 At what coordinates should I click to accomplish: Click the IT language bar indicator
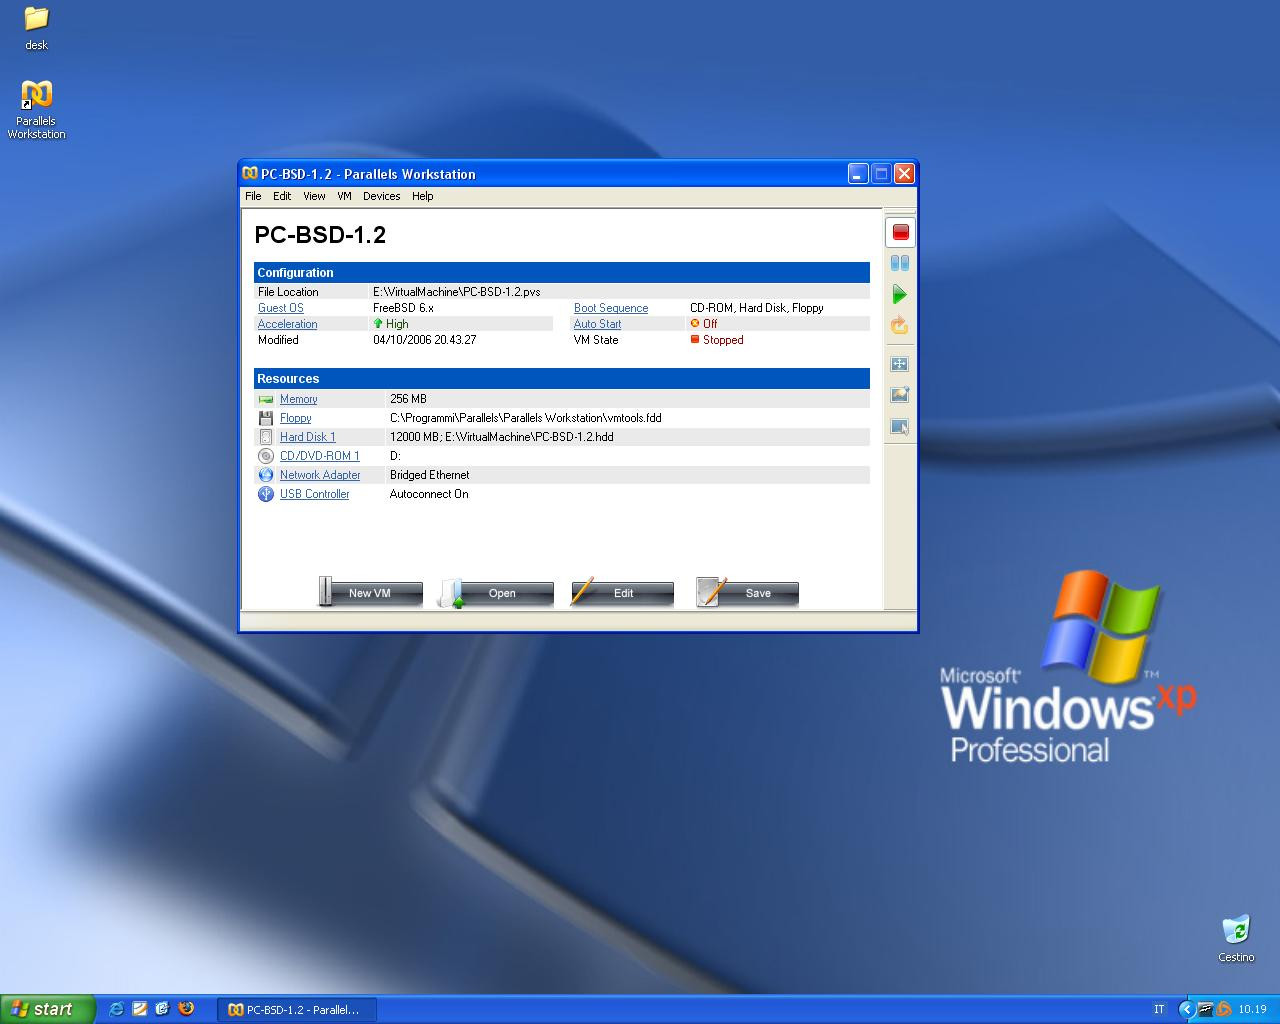(1159, 1009)
